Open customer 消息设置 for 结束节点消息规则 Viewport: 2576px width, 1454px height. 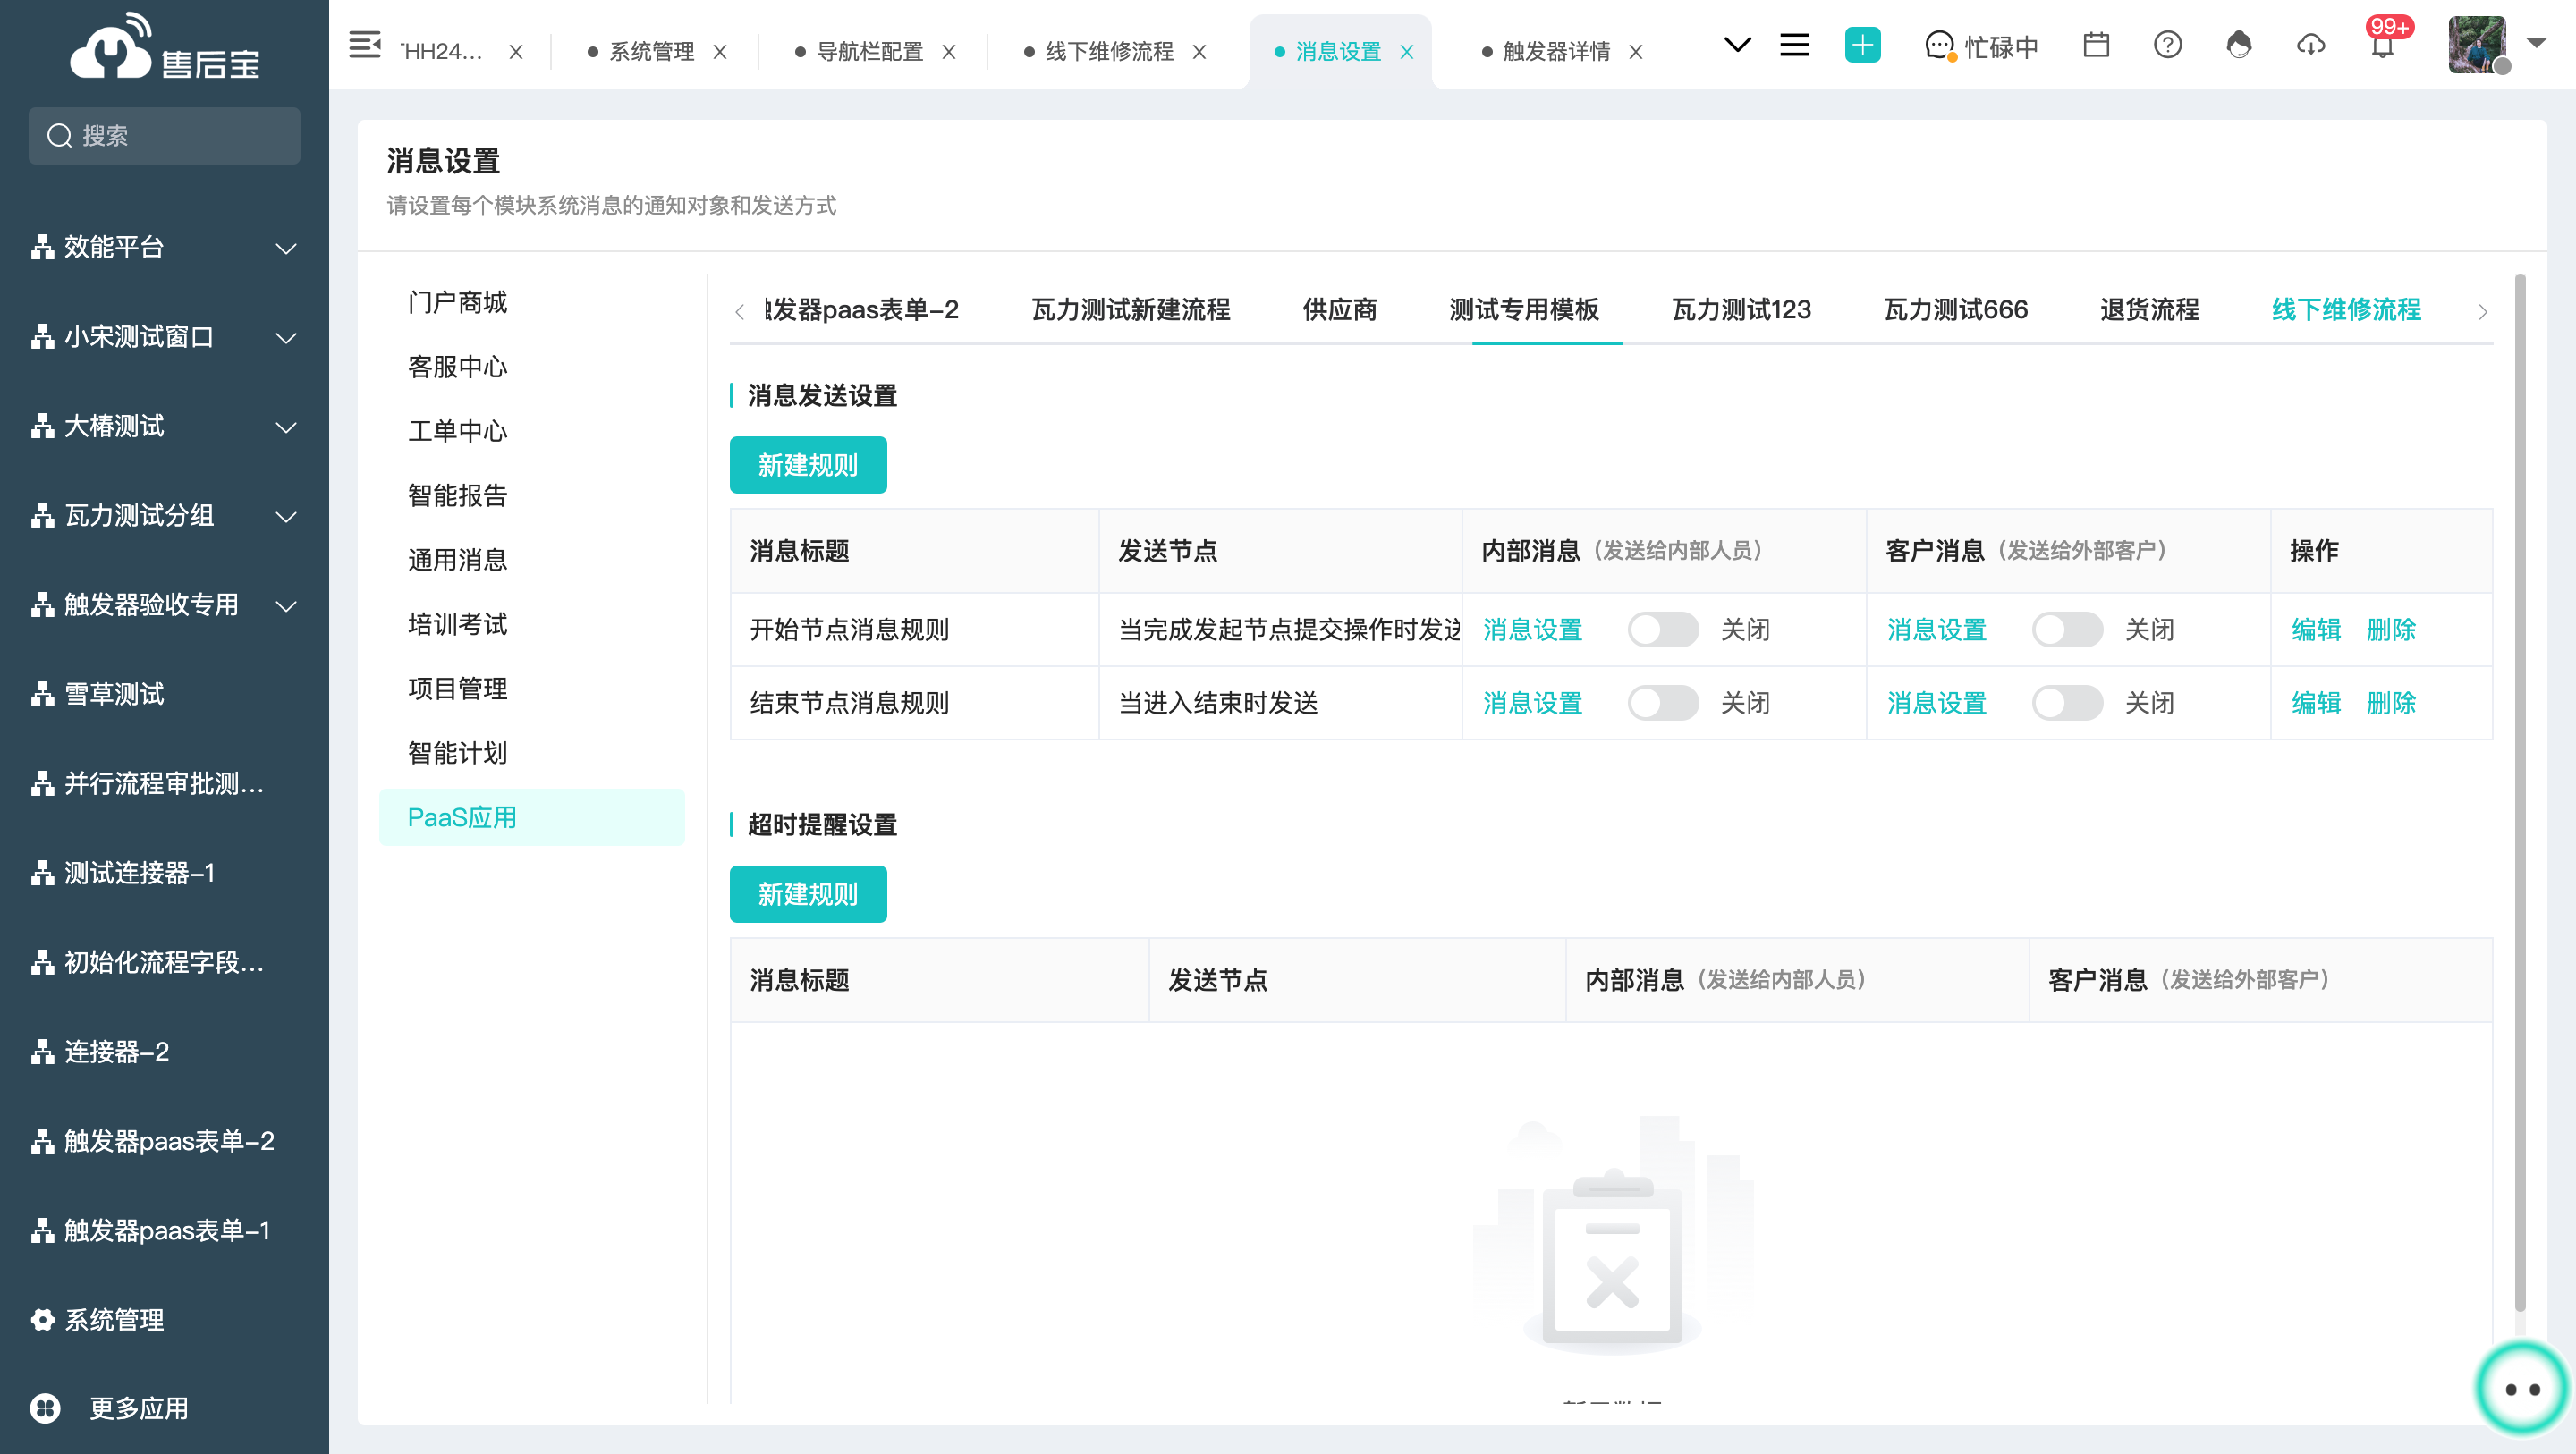[1936, 703]
